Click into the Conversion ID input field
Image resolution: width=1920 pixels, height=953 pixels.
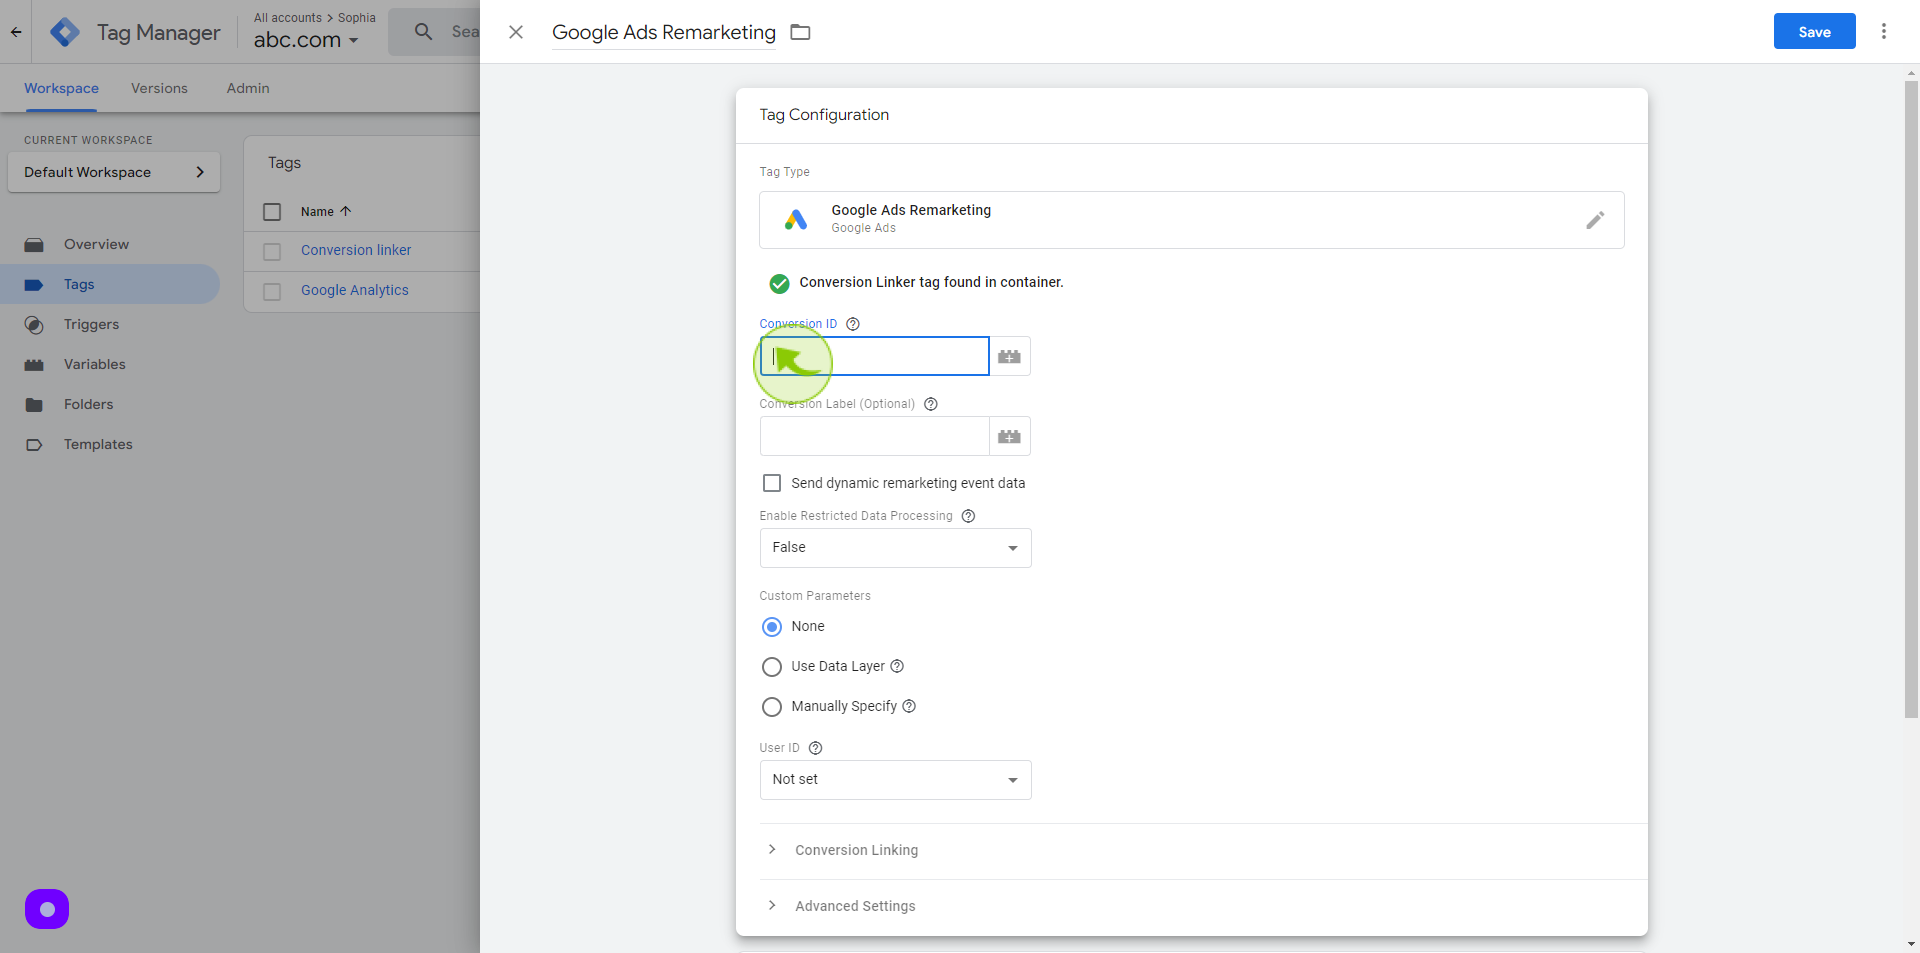click(x=875, y=356)
